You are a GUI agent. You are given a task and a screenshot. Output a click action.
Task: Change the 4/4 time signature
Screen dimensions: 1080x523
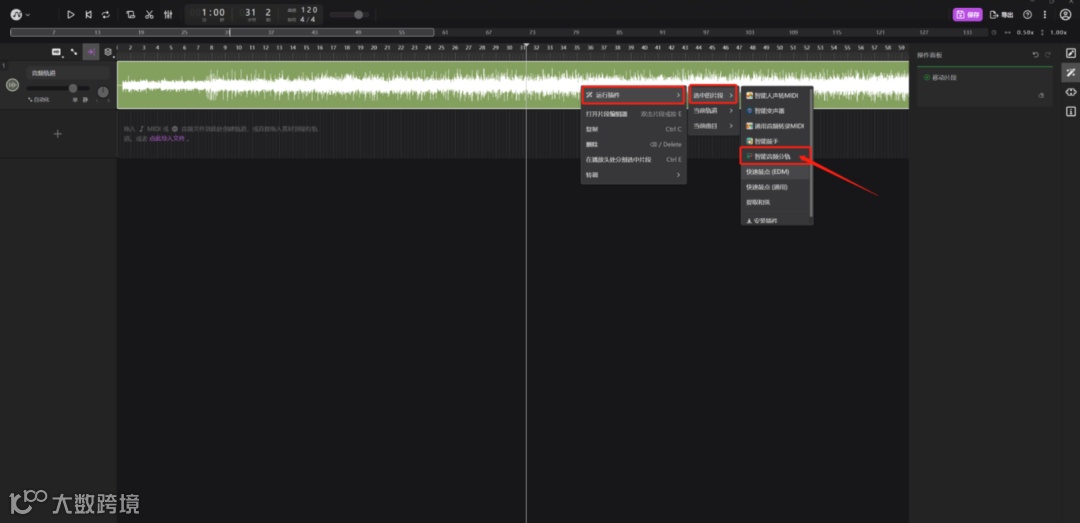point(307,19)
